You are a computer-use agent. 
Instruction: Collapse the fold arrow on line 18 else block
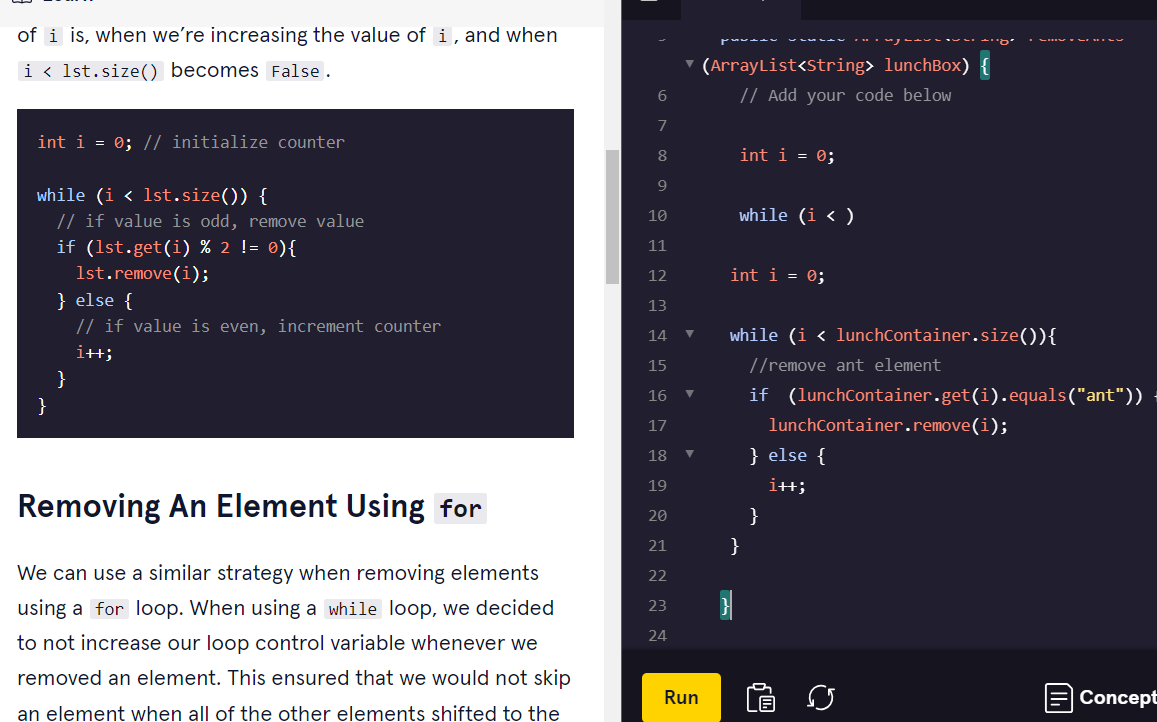pos(690,454)
